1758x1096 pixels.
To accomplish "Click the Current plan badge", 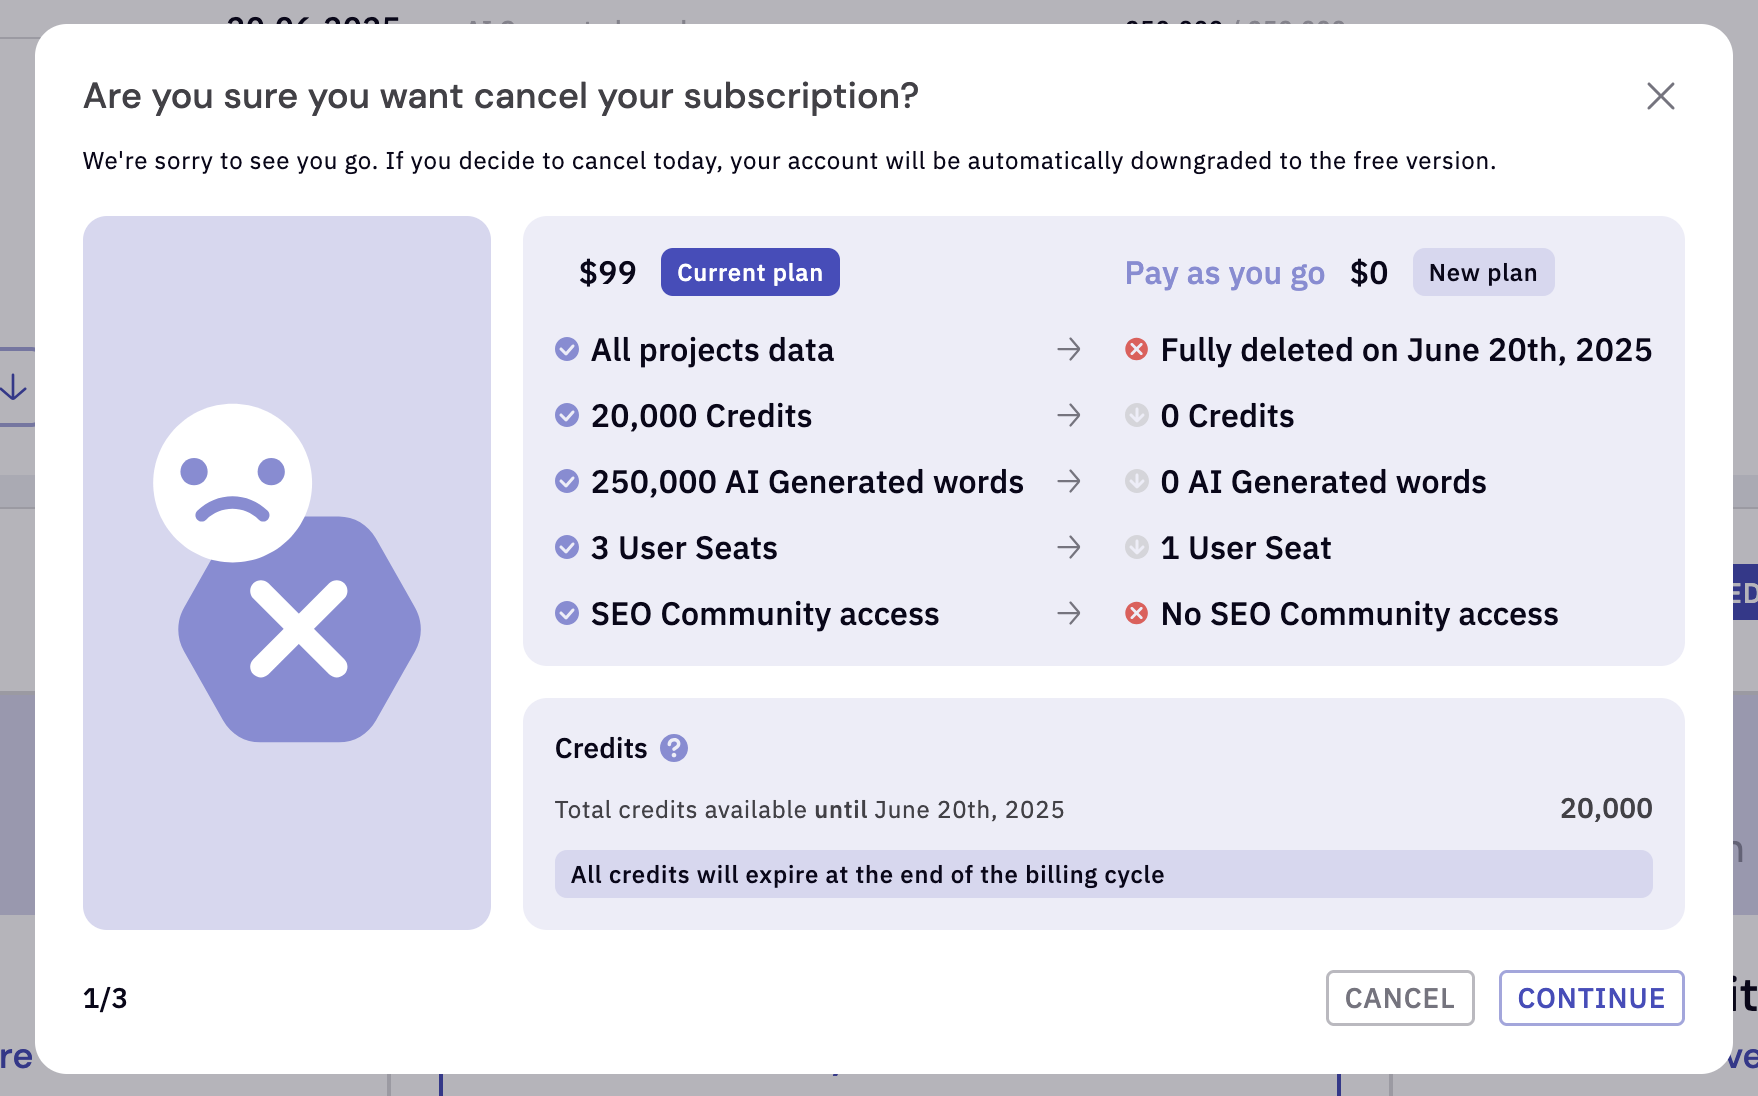I will (x=750, y=272).
